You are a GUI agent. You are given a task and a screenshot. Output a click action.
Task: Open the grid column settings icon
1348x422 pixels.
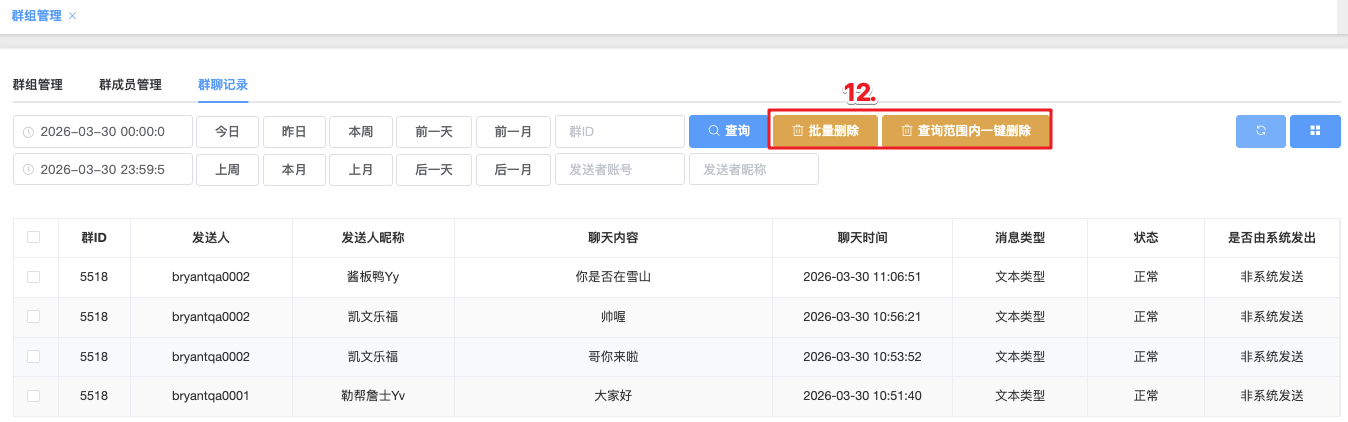click(x=1315, y=131)
